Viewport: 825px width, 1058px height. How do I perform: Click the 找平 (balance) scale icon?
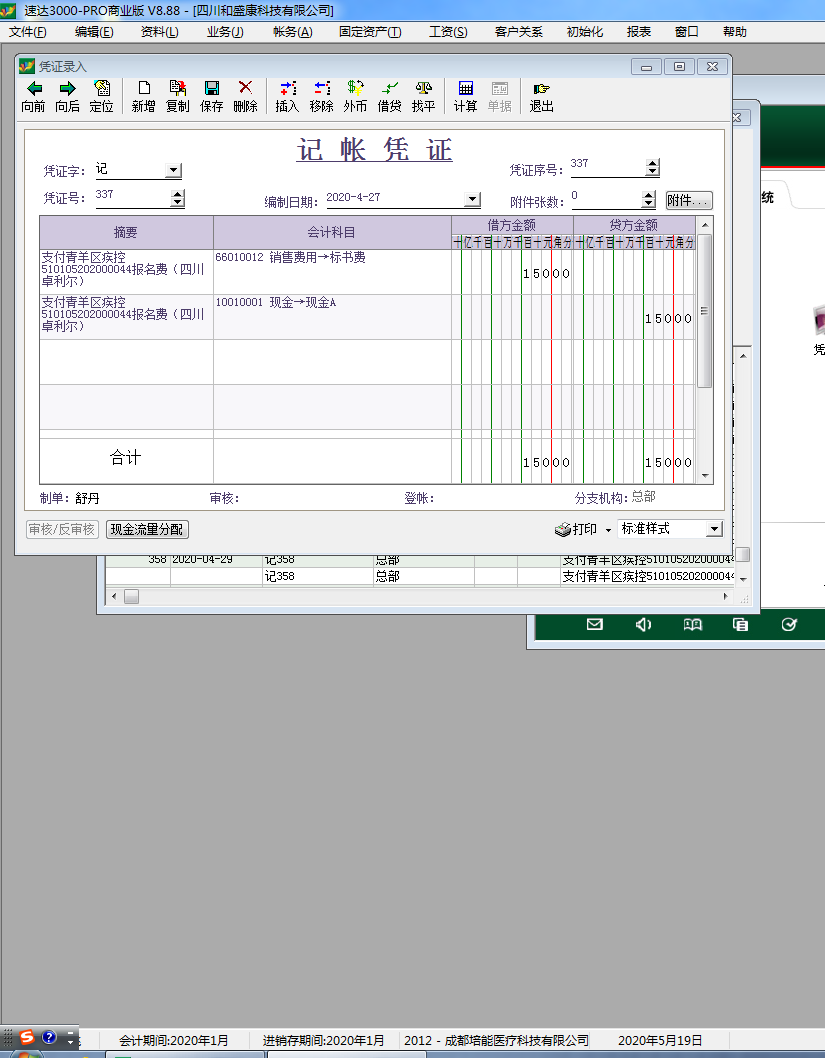[x=423, y=89]
